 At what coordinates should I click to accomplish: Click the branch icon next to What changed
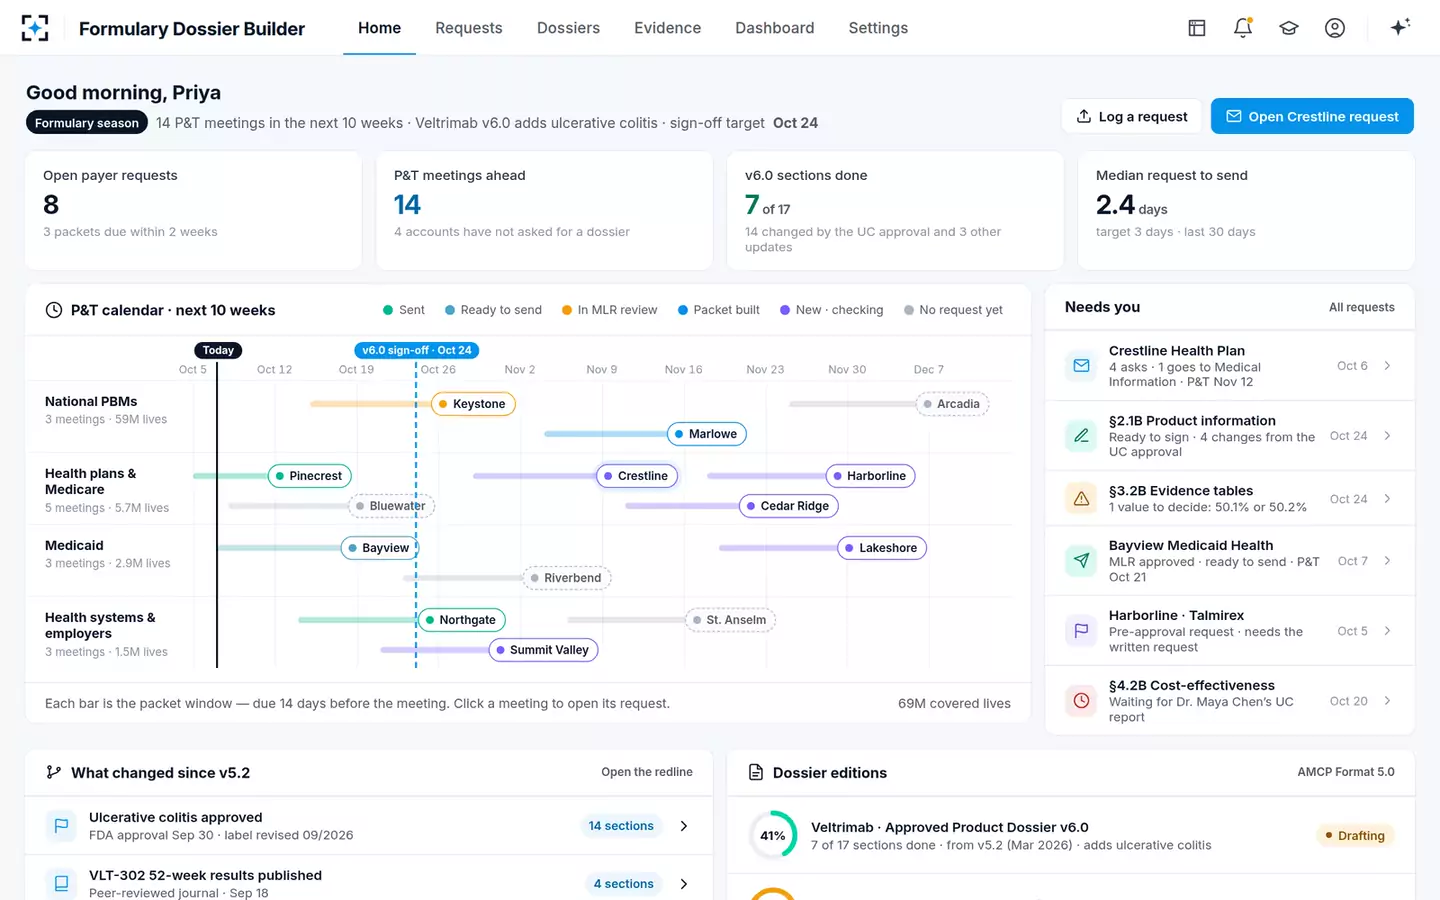(x=54, y=773)
